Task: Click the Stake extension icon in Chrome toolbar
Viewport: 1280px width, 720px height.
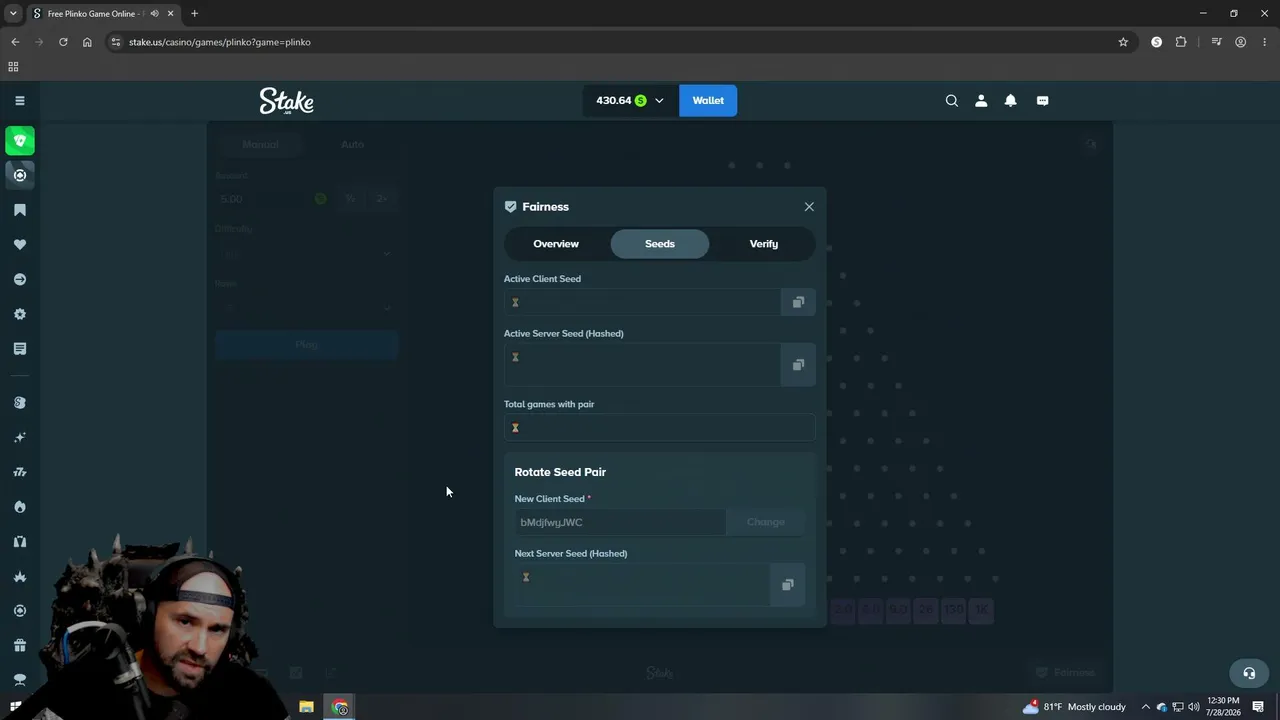Action: (1157, 42)
